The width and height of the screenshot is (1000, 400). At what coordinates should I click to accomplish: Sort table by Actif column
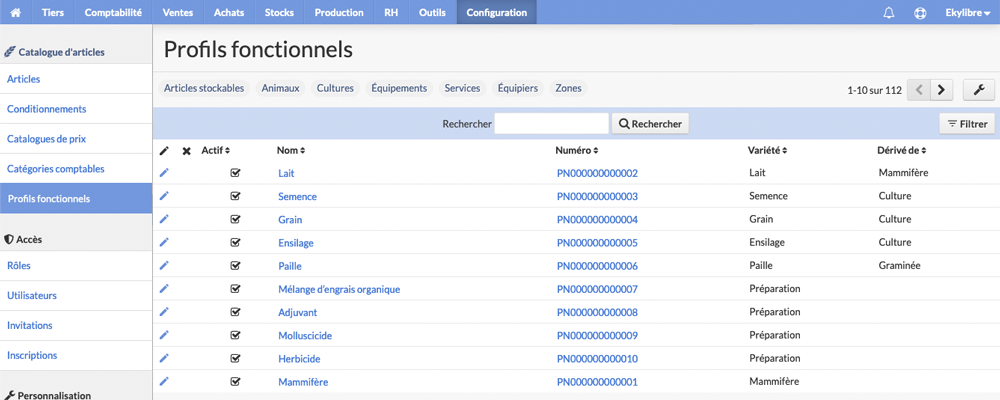[216, 151]
